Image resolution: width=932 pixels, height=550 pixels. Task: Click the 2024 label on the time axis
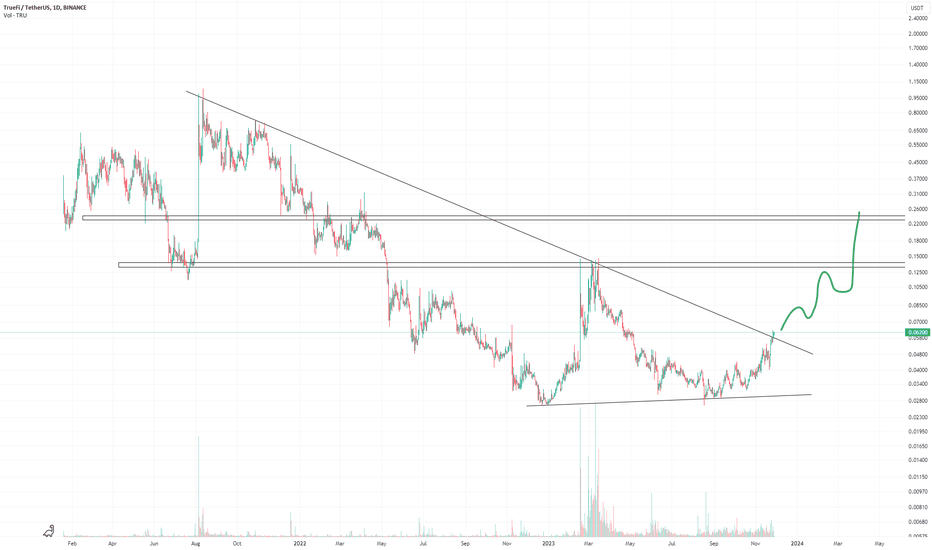[x=797, y=544]
